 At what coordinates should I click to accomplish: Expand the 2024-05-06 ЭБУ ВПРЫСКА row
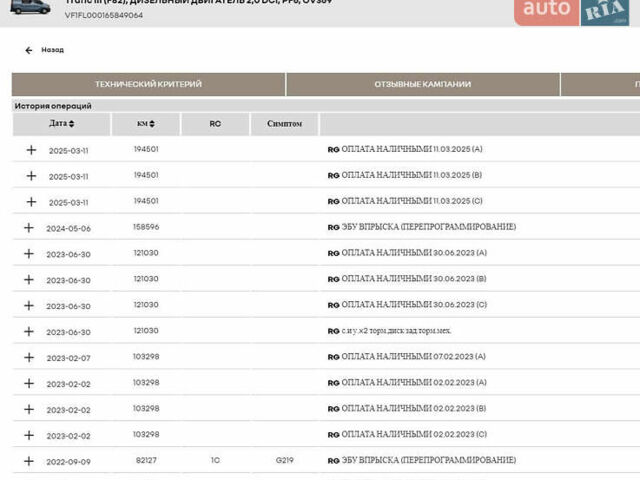[29, 228]
